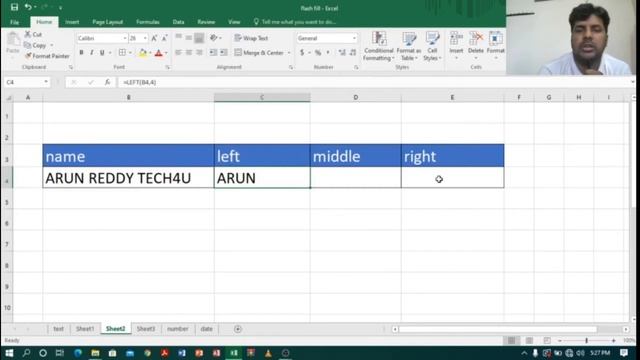Switch to the Review tab
640x360 pixels.
point(206,22)
